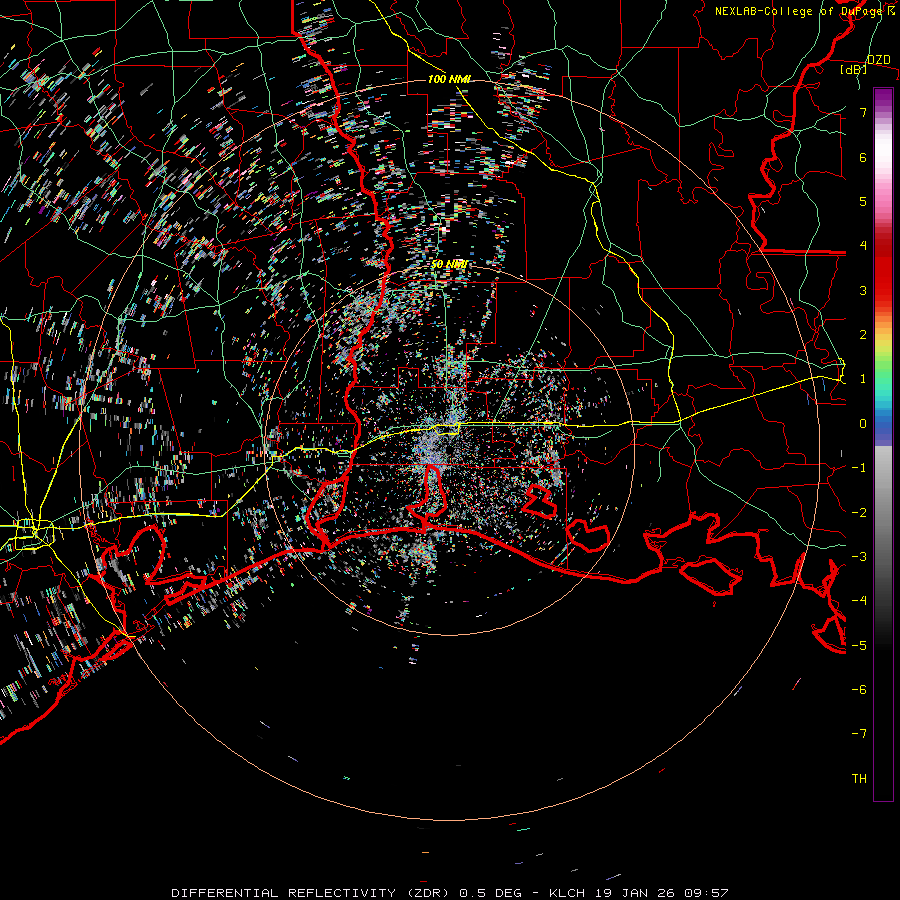
Task: Click scale value -4 on the legend
Action: click(859, 601)
